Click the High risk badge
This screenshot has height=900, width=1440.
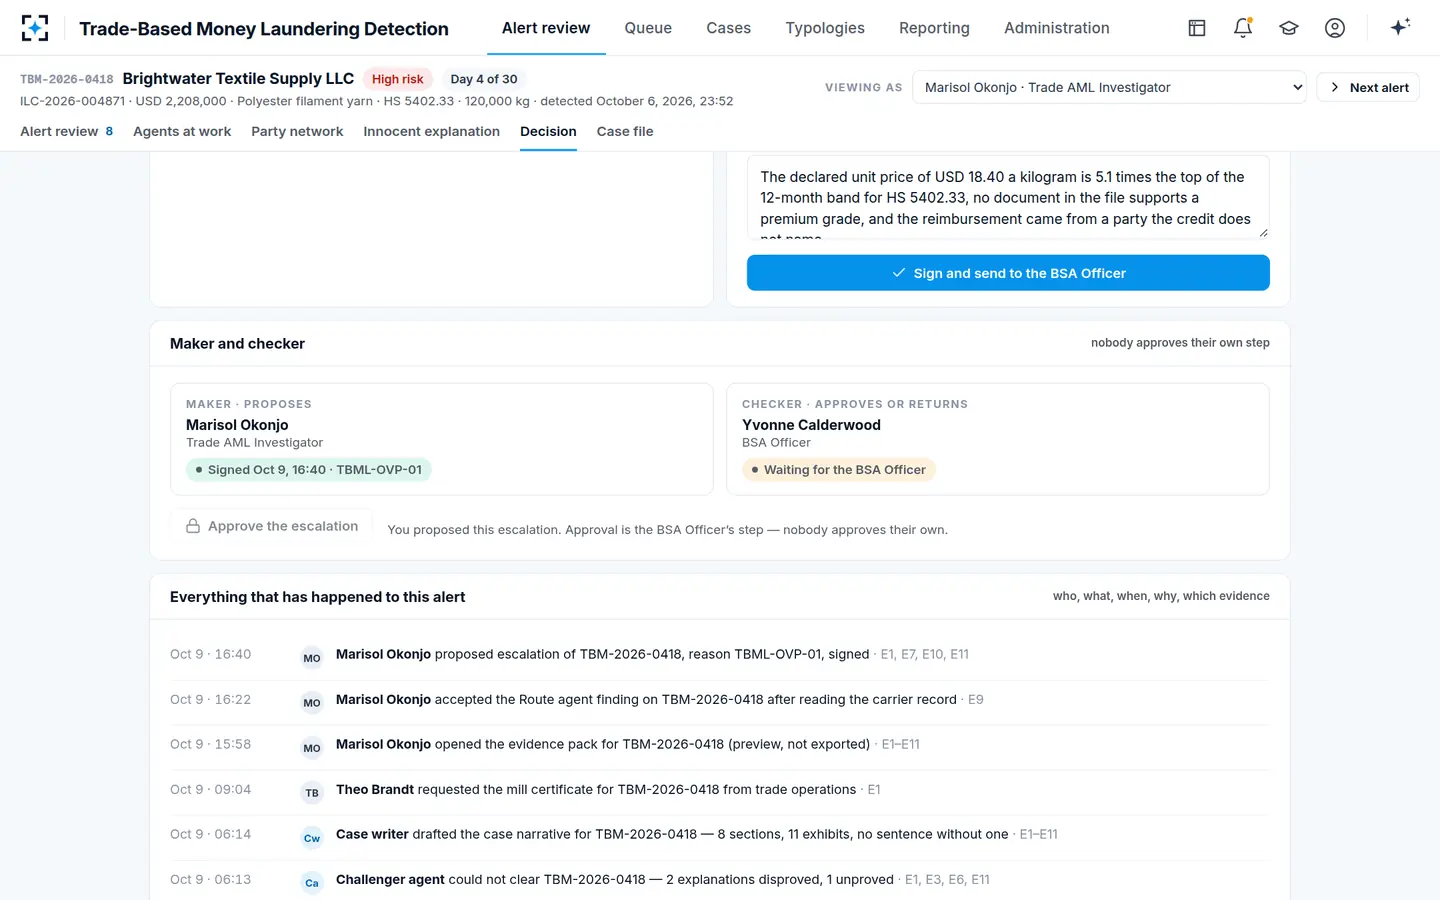click(x=397, y=79)
